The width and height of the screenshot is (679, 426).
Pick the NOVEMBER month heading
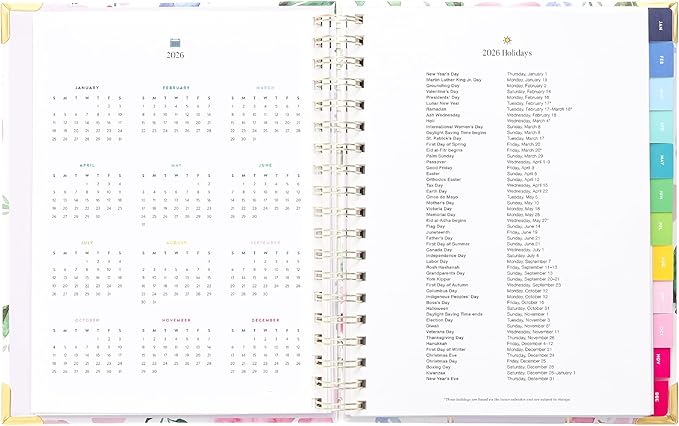pyautogui.click(x=176, y=320)
